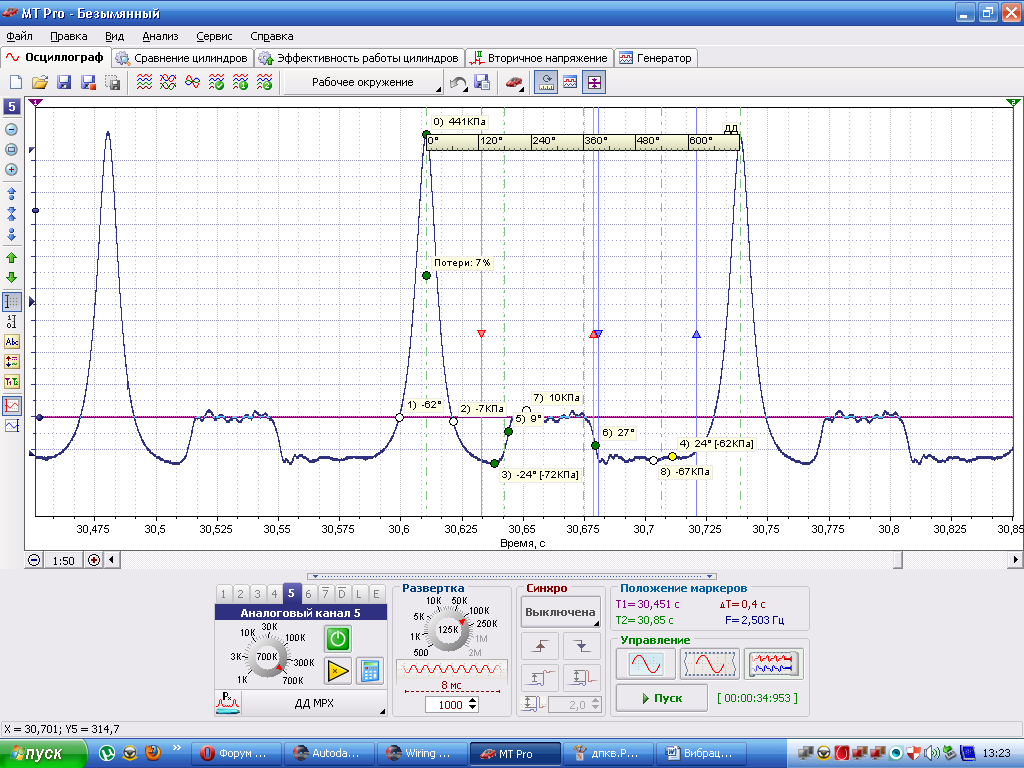1024x768 pixels.
Task: Toggle the green channel power button
Action: coord(338,639)
